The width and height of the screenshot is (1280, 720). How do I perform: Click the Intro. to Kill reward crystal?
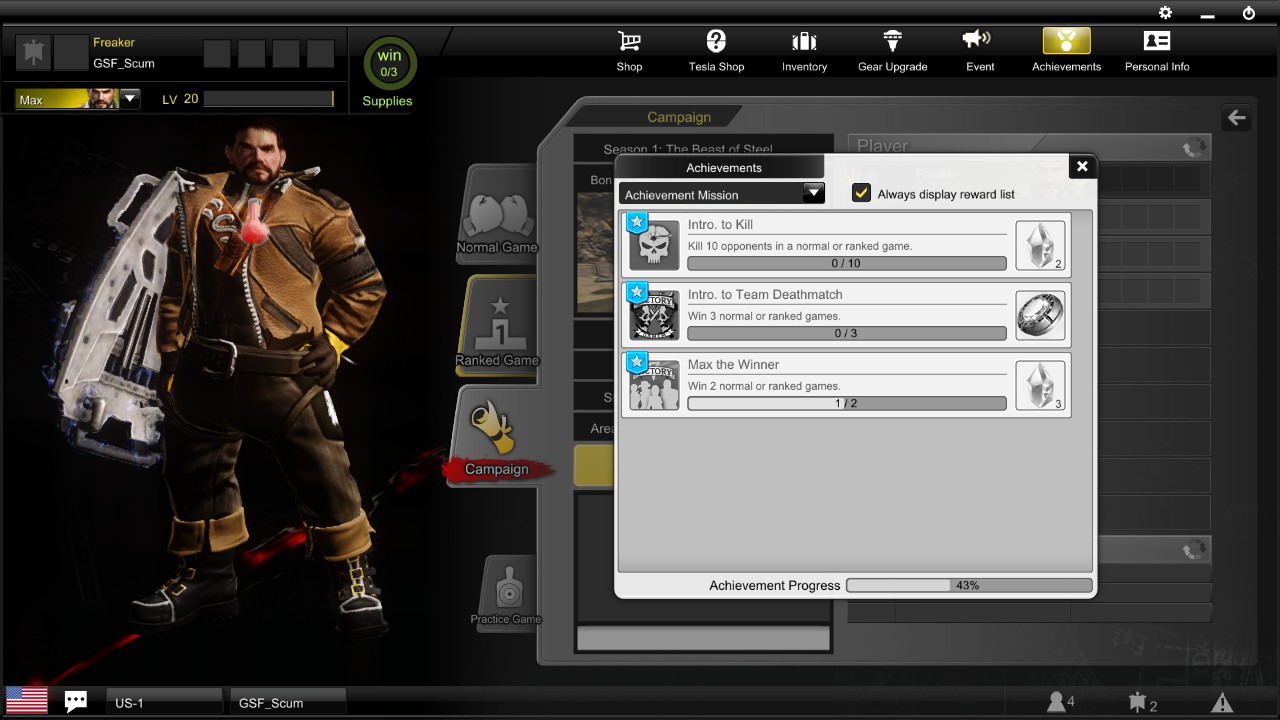tap(1040, 246)
